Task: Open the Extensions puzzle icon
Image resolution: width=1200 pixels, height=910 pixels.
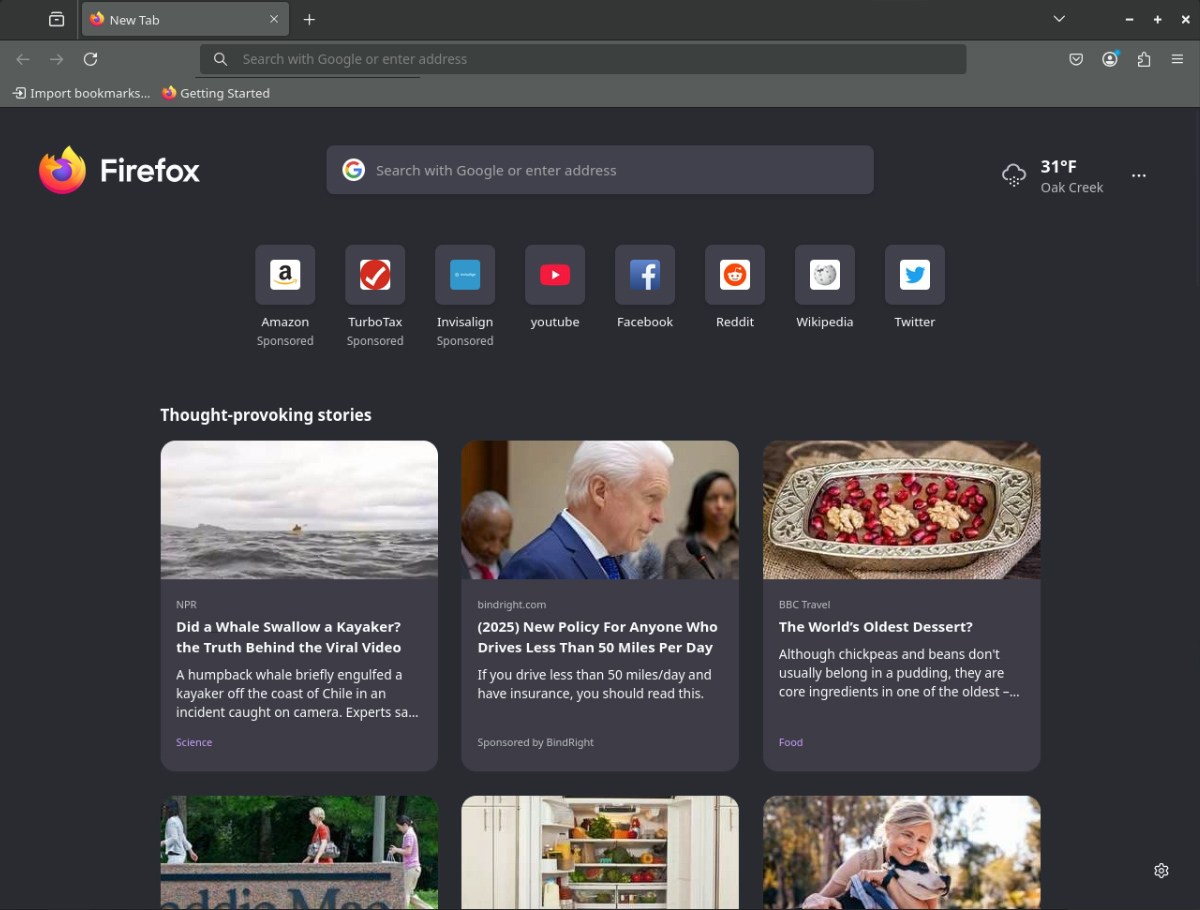Action: pos(1144,59)
